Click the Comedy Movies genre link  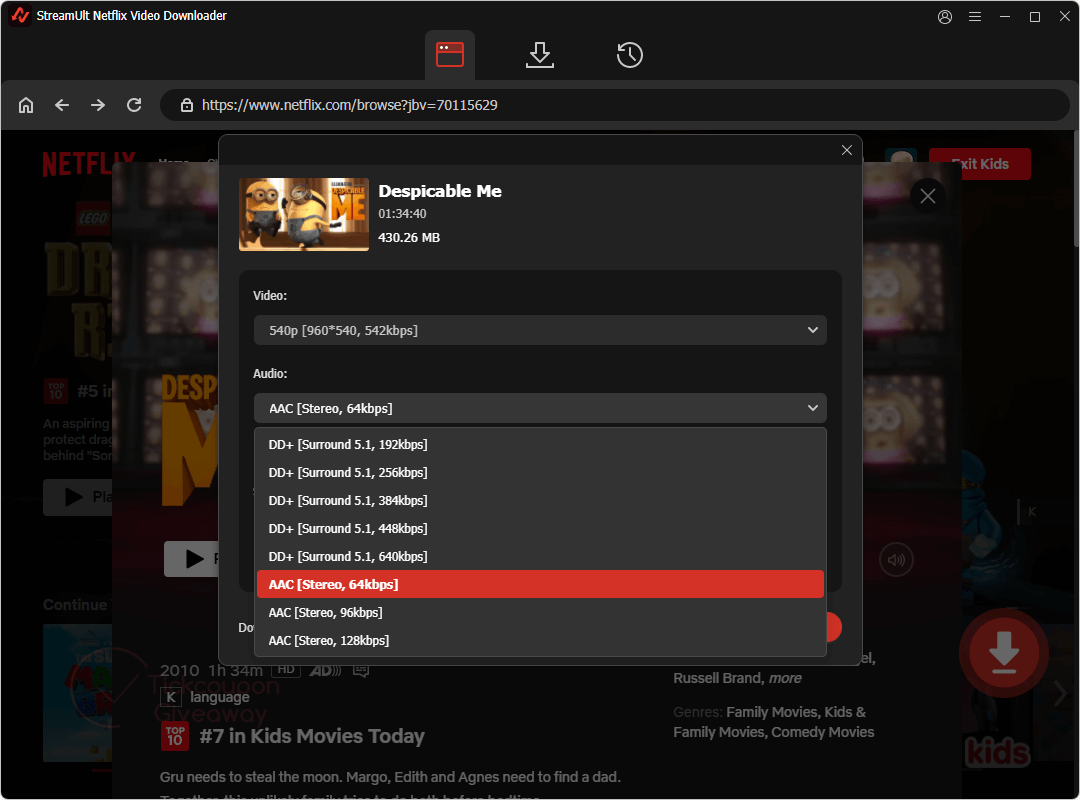click(822, 732)
